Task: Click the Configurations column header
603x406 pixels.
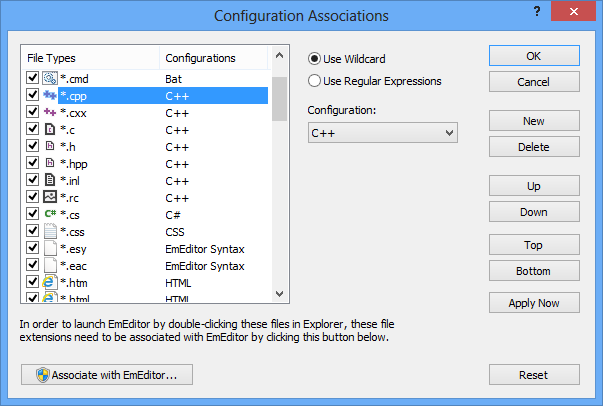Action: pyautogui.click(x=213, y=58)
